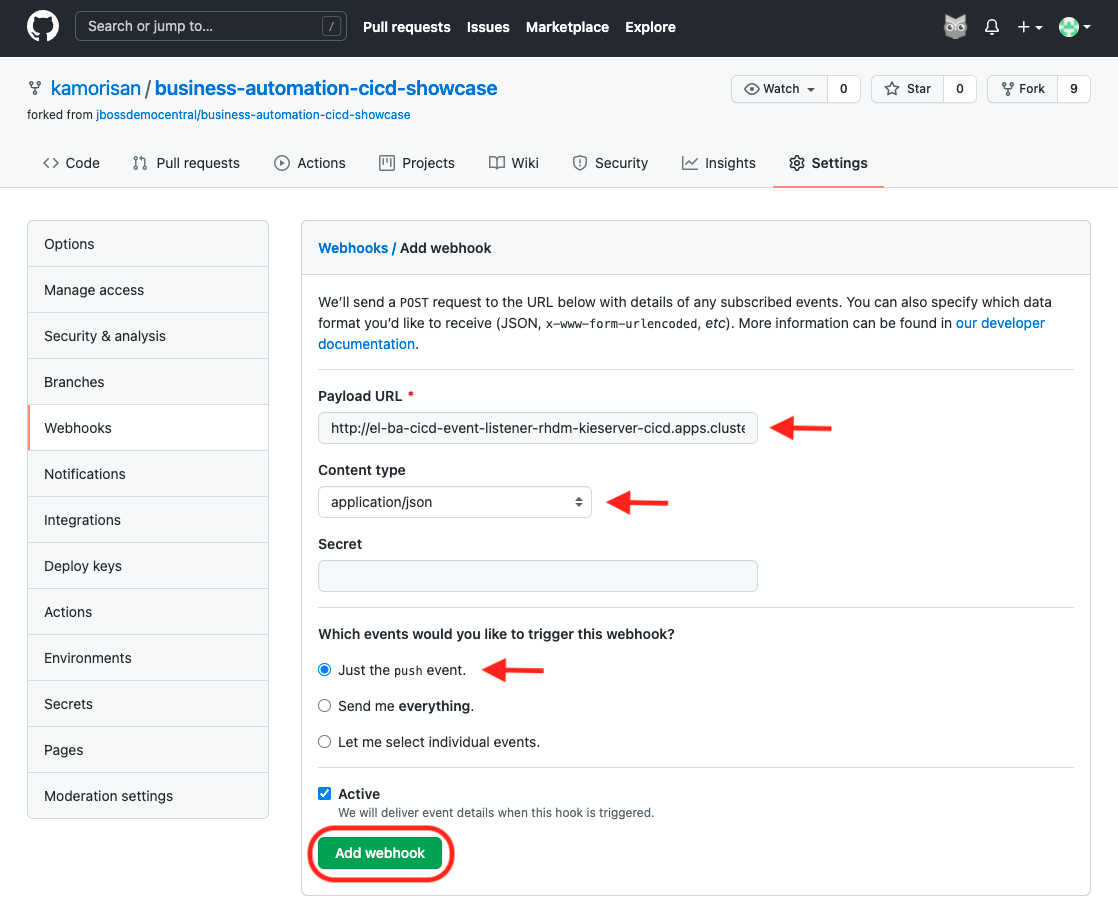
Task: Open business-automation-cicd-showcase repo link
Action: click(x=326, y=88)
